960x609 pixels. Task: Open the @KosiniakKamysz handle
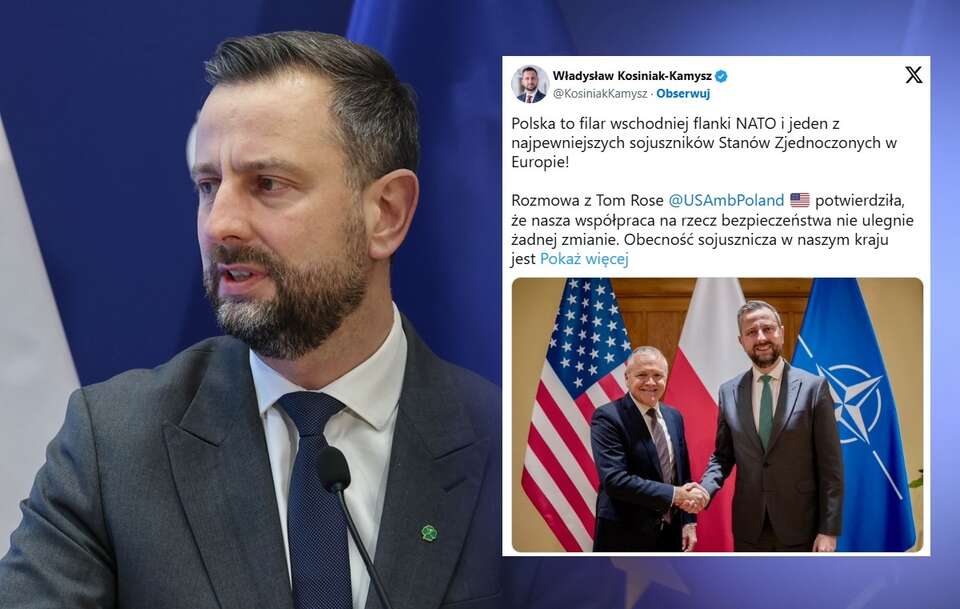(600, 94)
